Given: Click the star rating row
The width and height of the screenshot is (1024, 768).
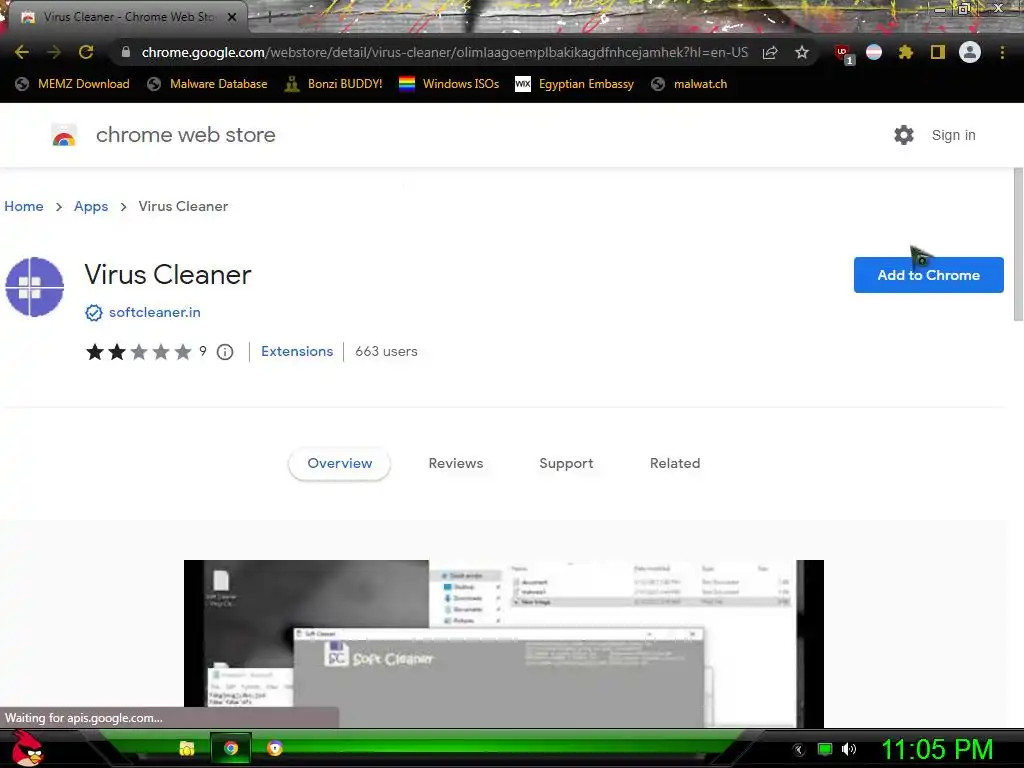Looking at the screenshot, I should click(138, 352).
